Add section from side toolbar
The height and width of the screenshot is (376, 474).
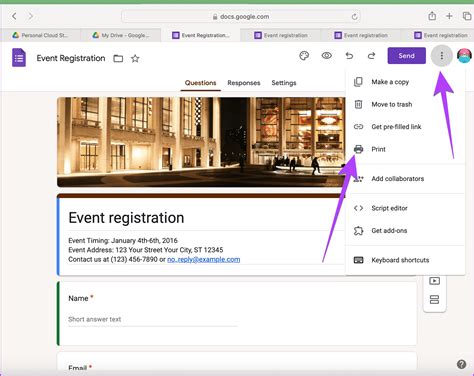tap(434, 299)
